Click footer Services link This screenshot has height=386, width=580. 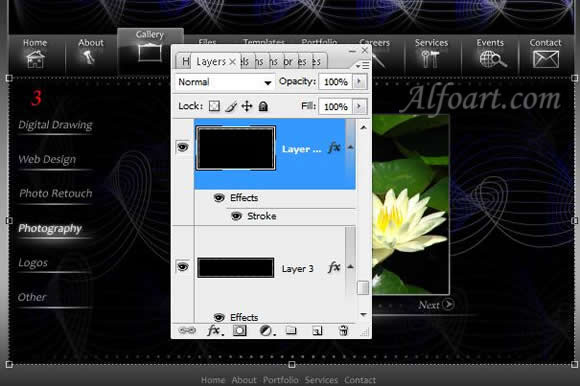tap(321, 380)
